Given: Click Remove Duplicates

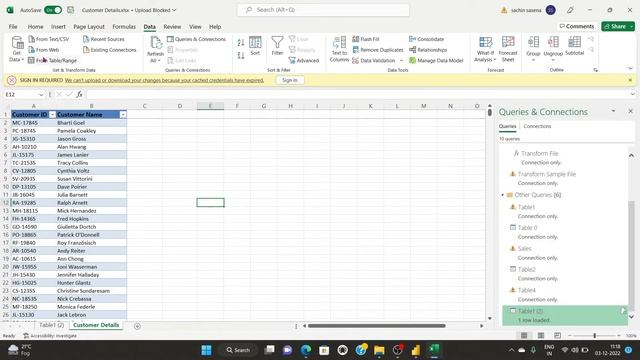Looking at the screenshot, I should [x=378, y=50].
